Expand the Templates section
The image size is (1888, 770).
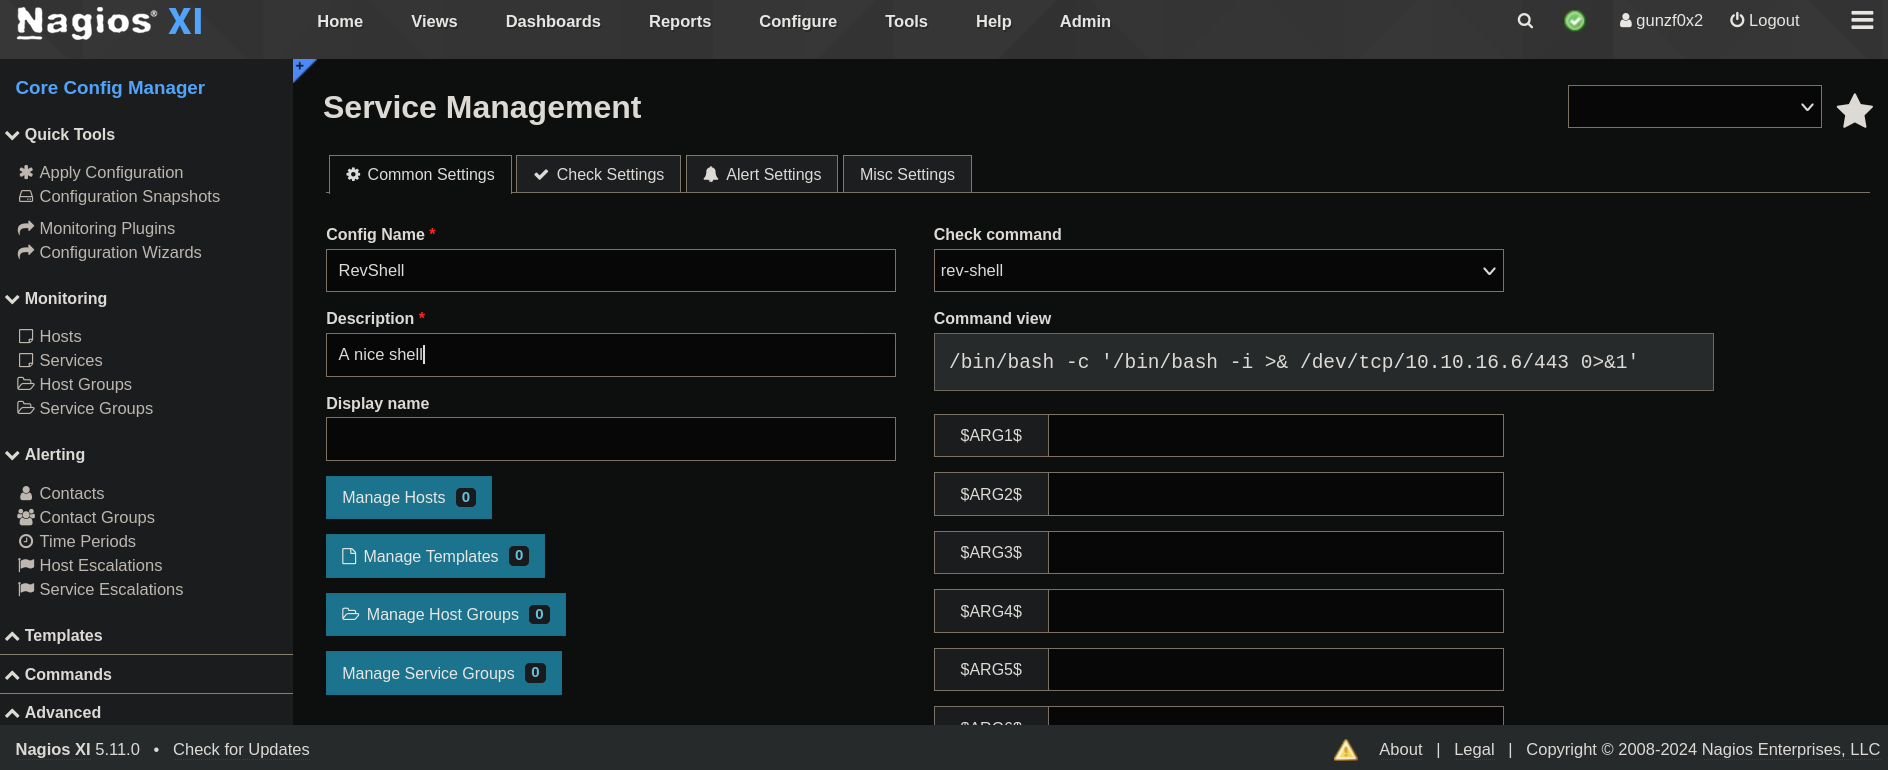[54, 635]
